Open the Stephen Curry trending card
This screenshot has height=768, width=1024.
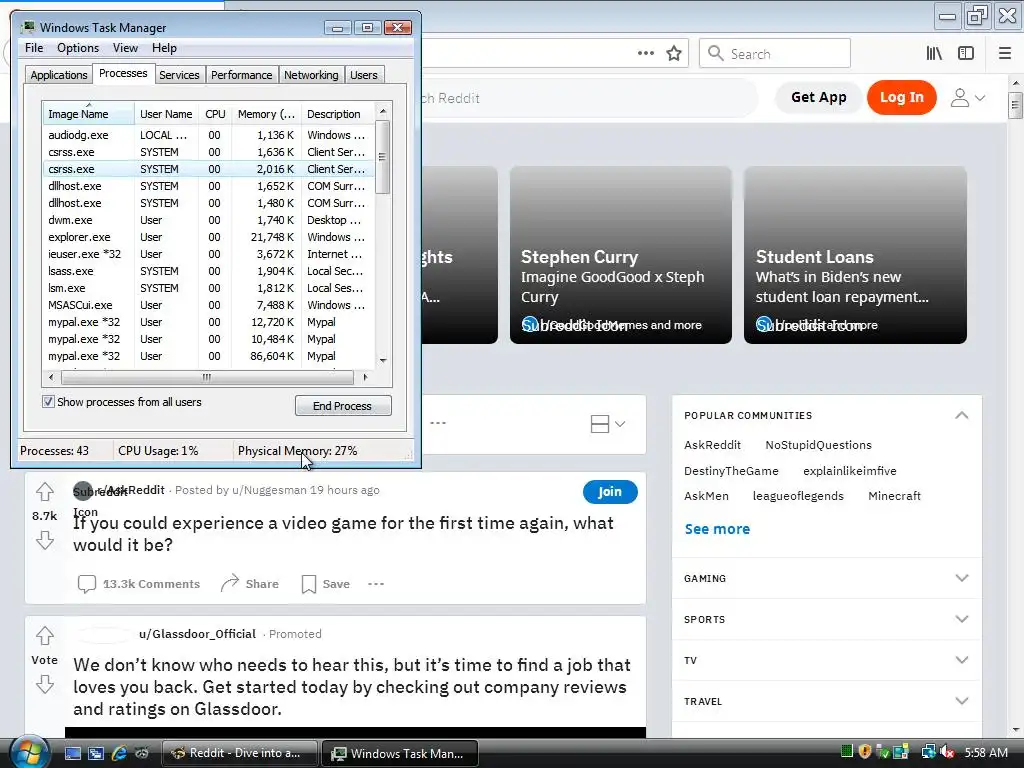[x=620, y=255]
